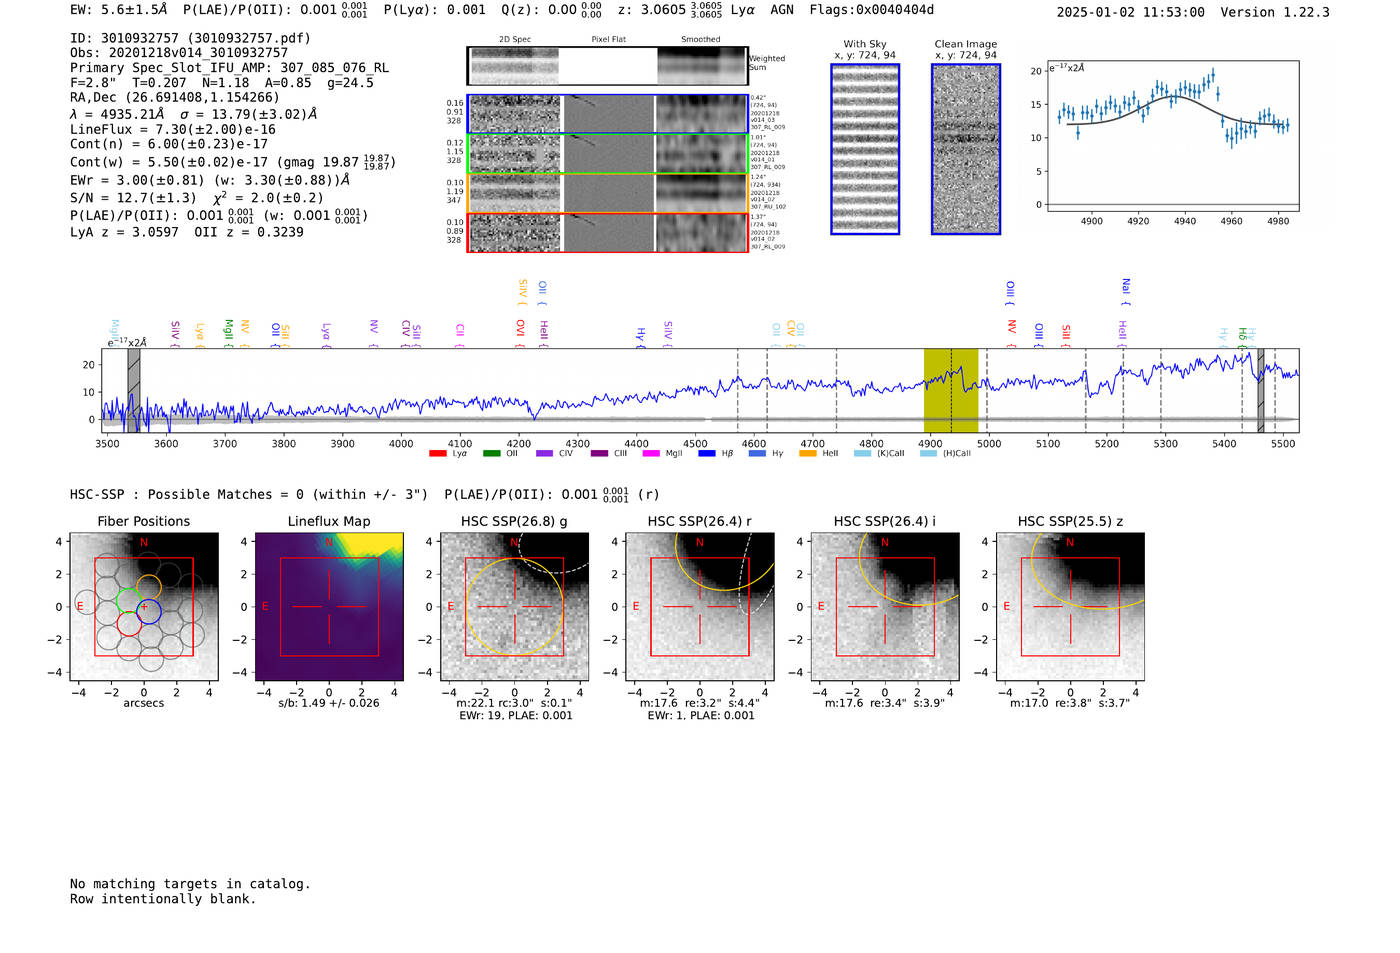This screenshot has height=953, width=1400.
Task: Click the S/N = 12.7(±1.3) value
Action: point(133,198)
